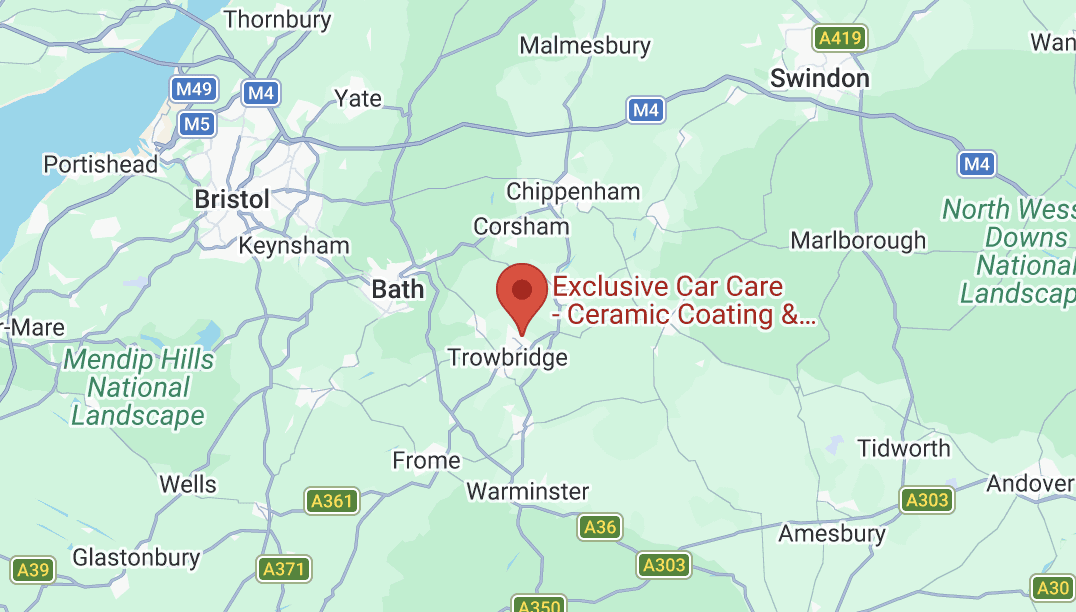Select the Chippenham town label
The image size is (1076, 612).
[573, 192]
